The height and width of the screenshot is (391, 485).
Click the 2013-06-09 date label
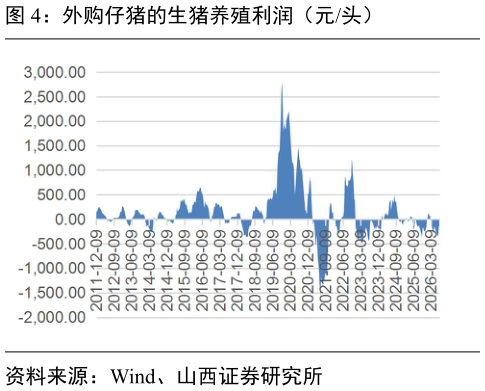[132, 270]
